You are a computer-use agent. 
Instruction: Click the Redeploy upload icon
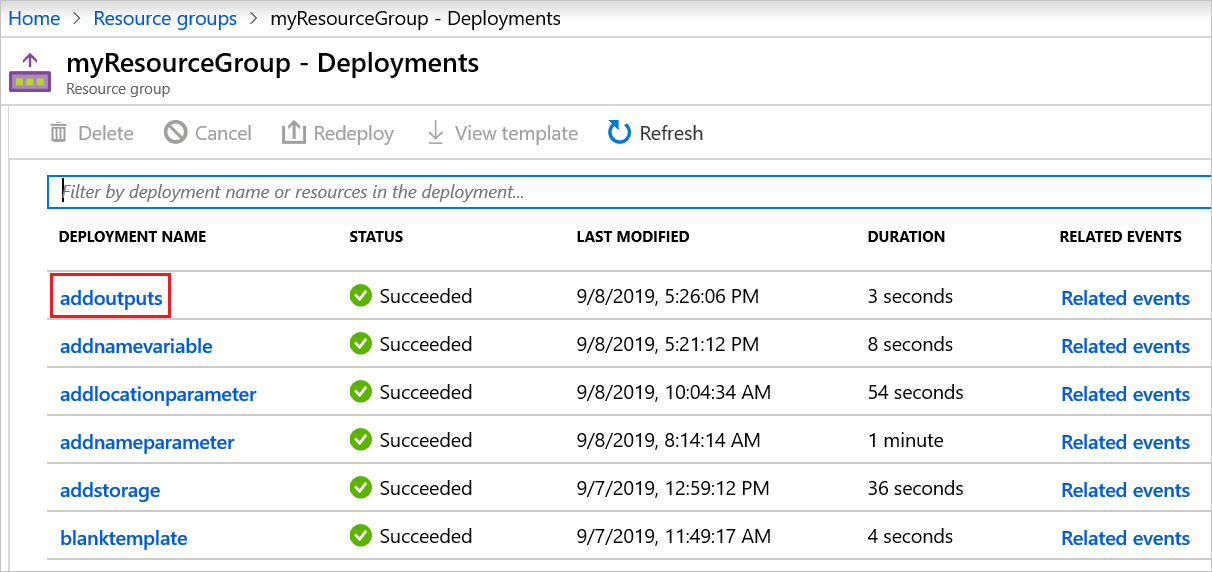pos(293,133)
